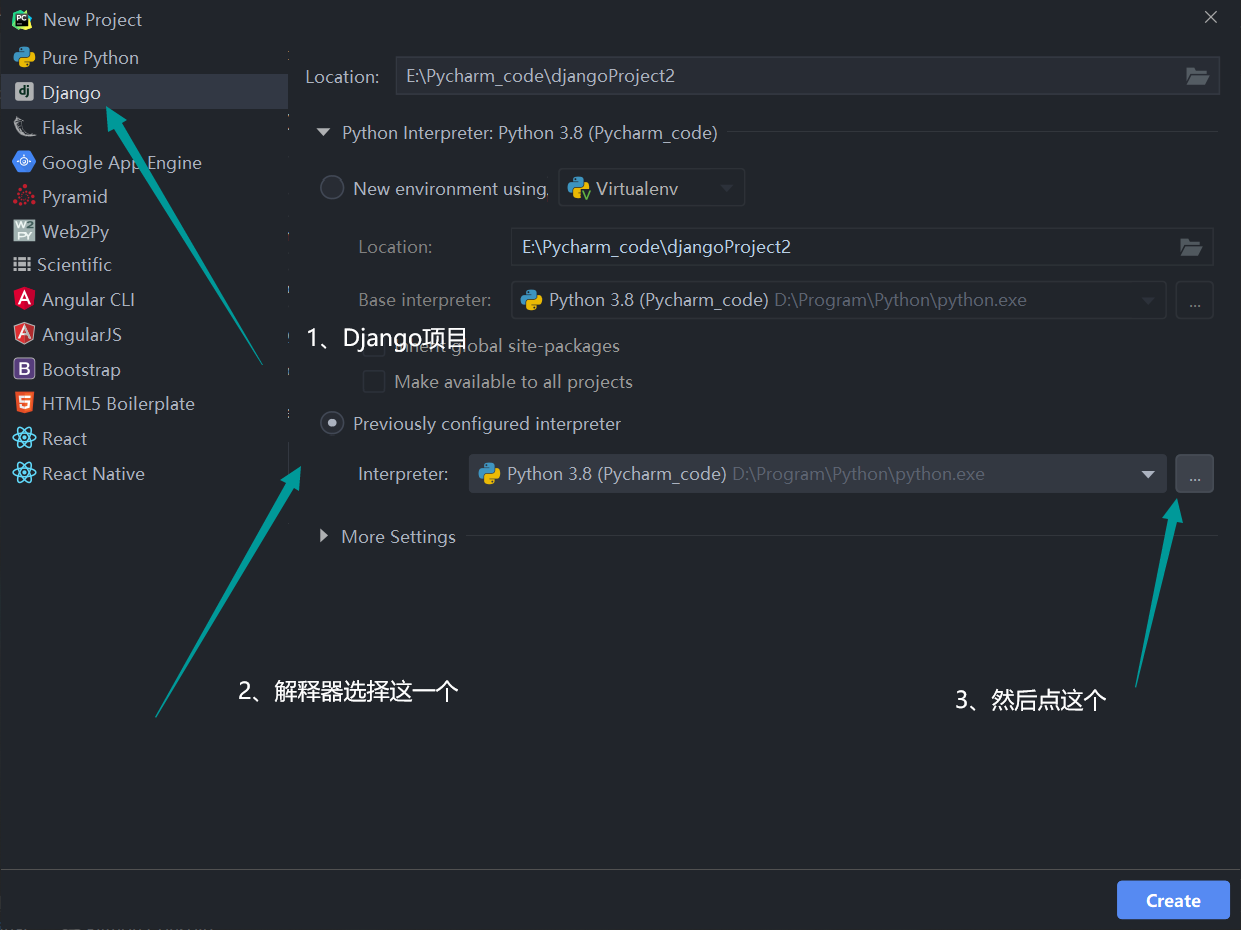Click the Python icon in Interpreter combo box
This screenshot has height=930, width=1241.
pos(489,474)
